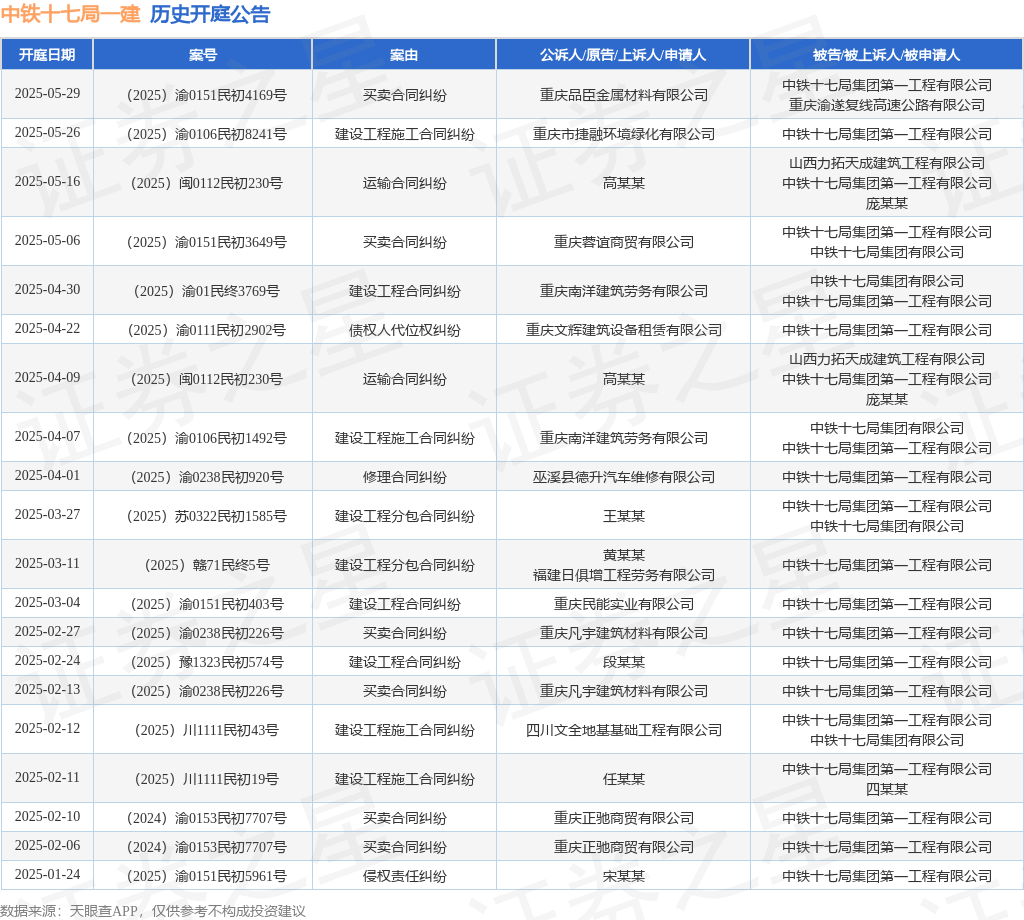
Task: Click plaintiff 段某某
Action: tap(624, 663)
